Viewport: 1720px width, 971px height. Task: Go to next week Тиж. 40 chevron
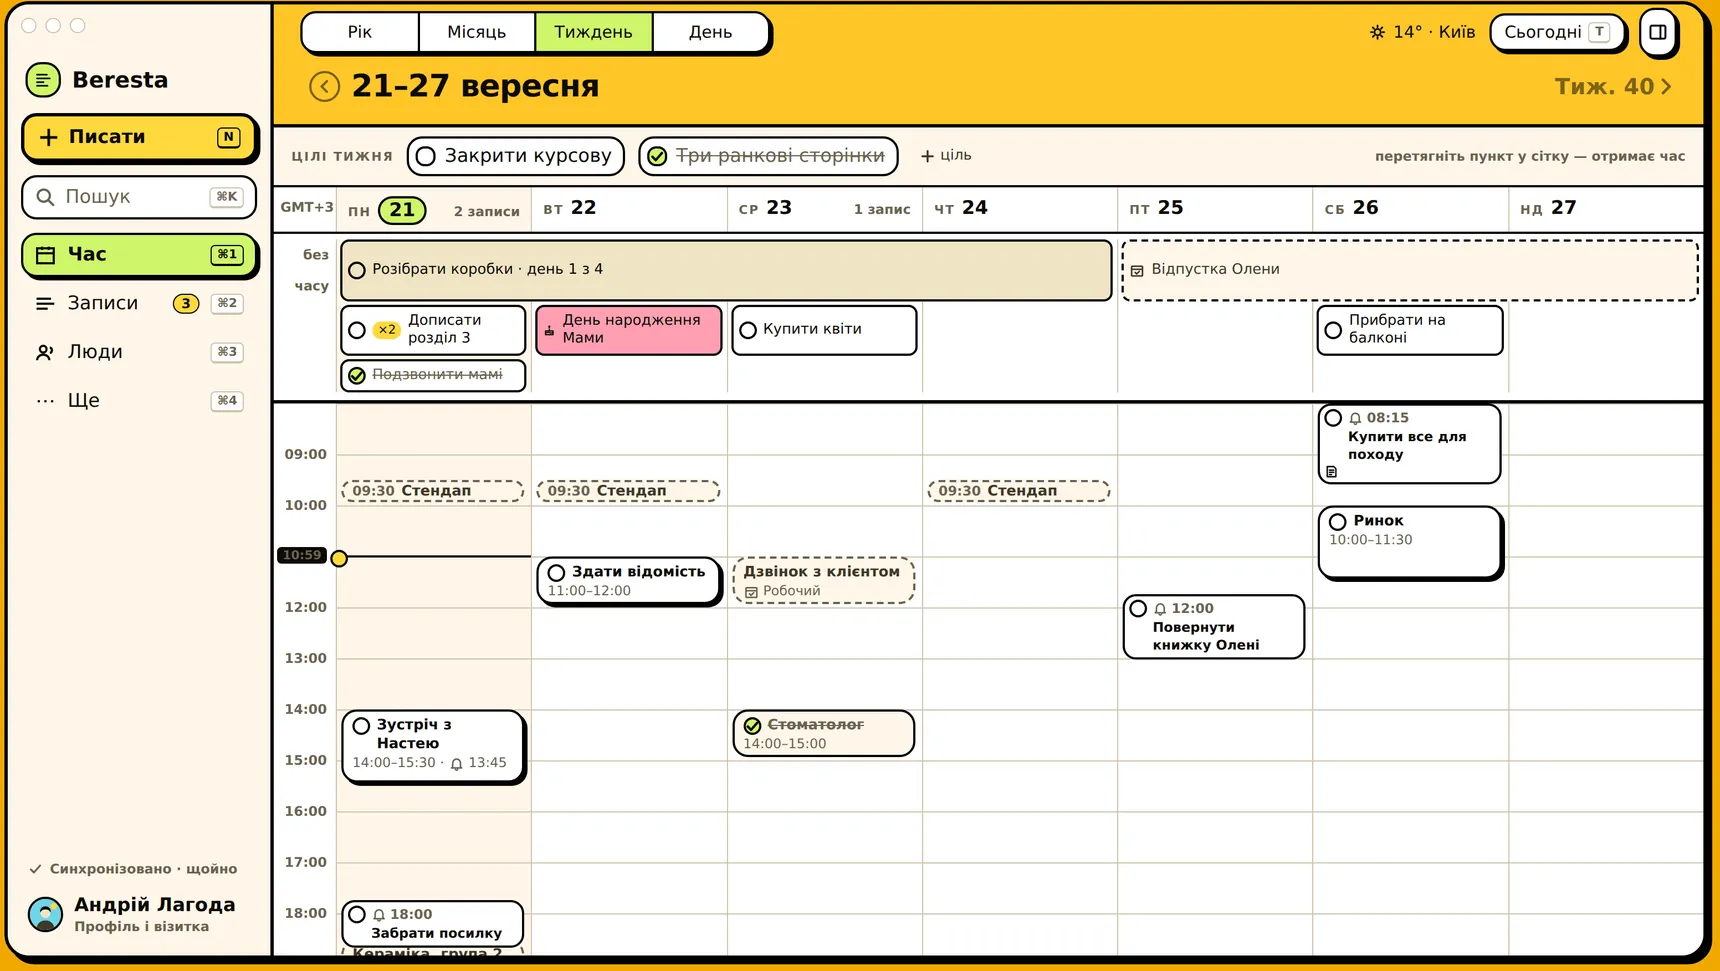(1666, 87)
